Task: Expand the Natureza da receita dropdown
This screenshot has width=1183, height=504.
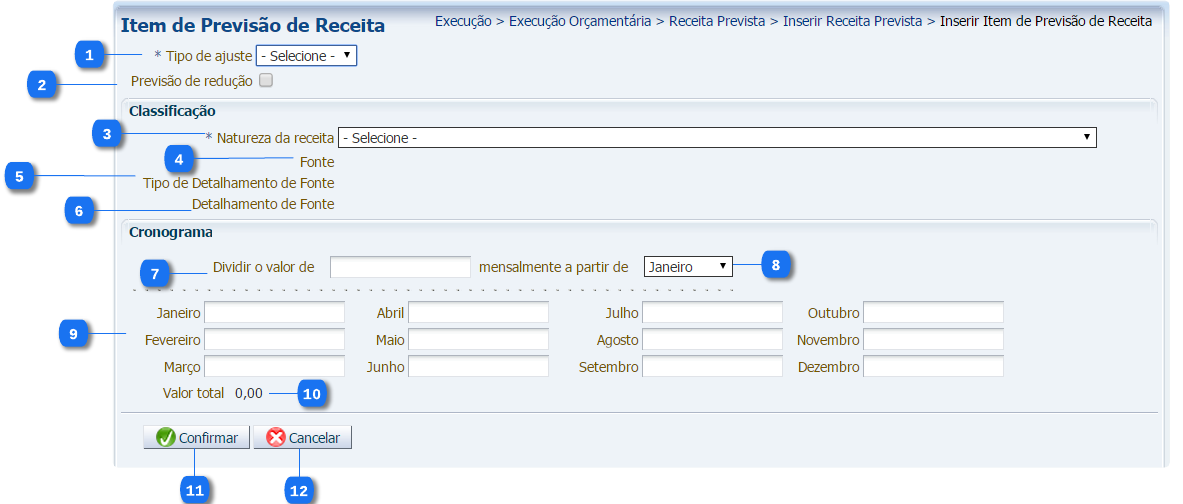Action: [717, 138]
